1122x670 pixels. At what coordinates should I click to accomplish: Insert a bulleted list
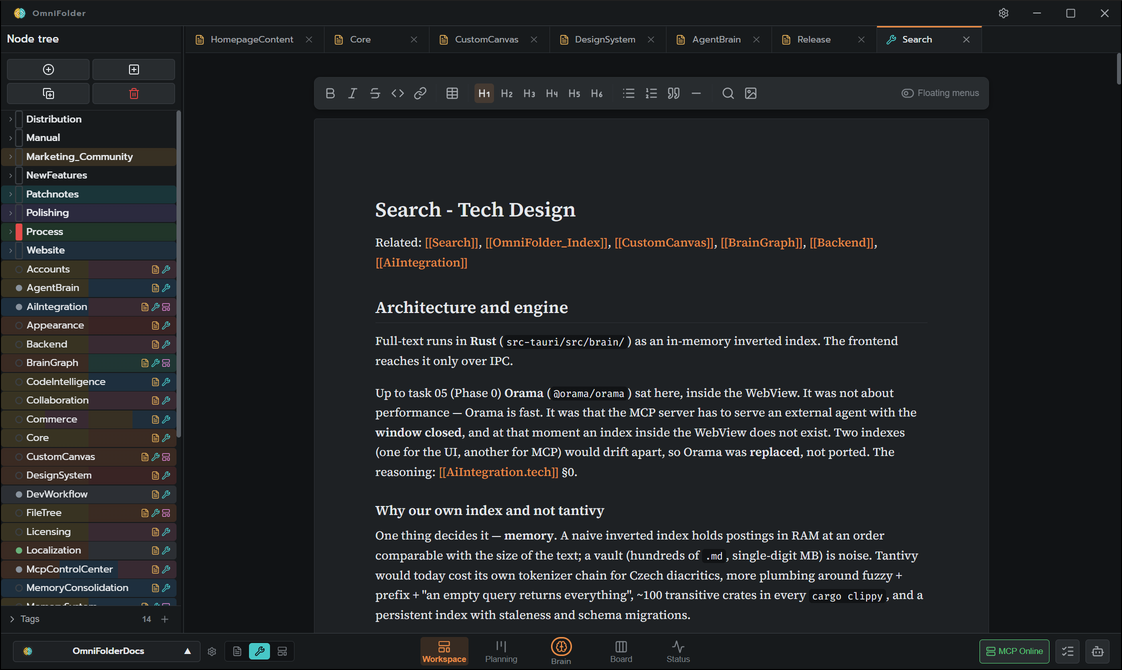628,93
